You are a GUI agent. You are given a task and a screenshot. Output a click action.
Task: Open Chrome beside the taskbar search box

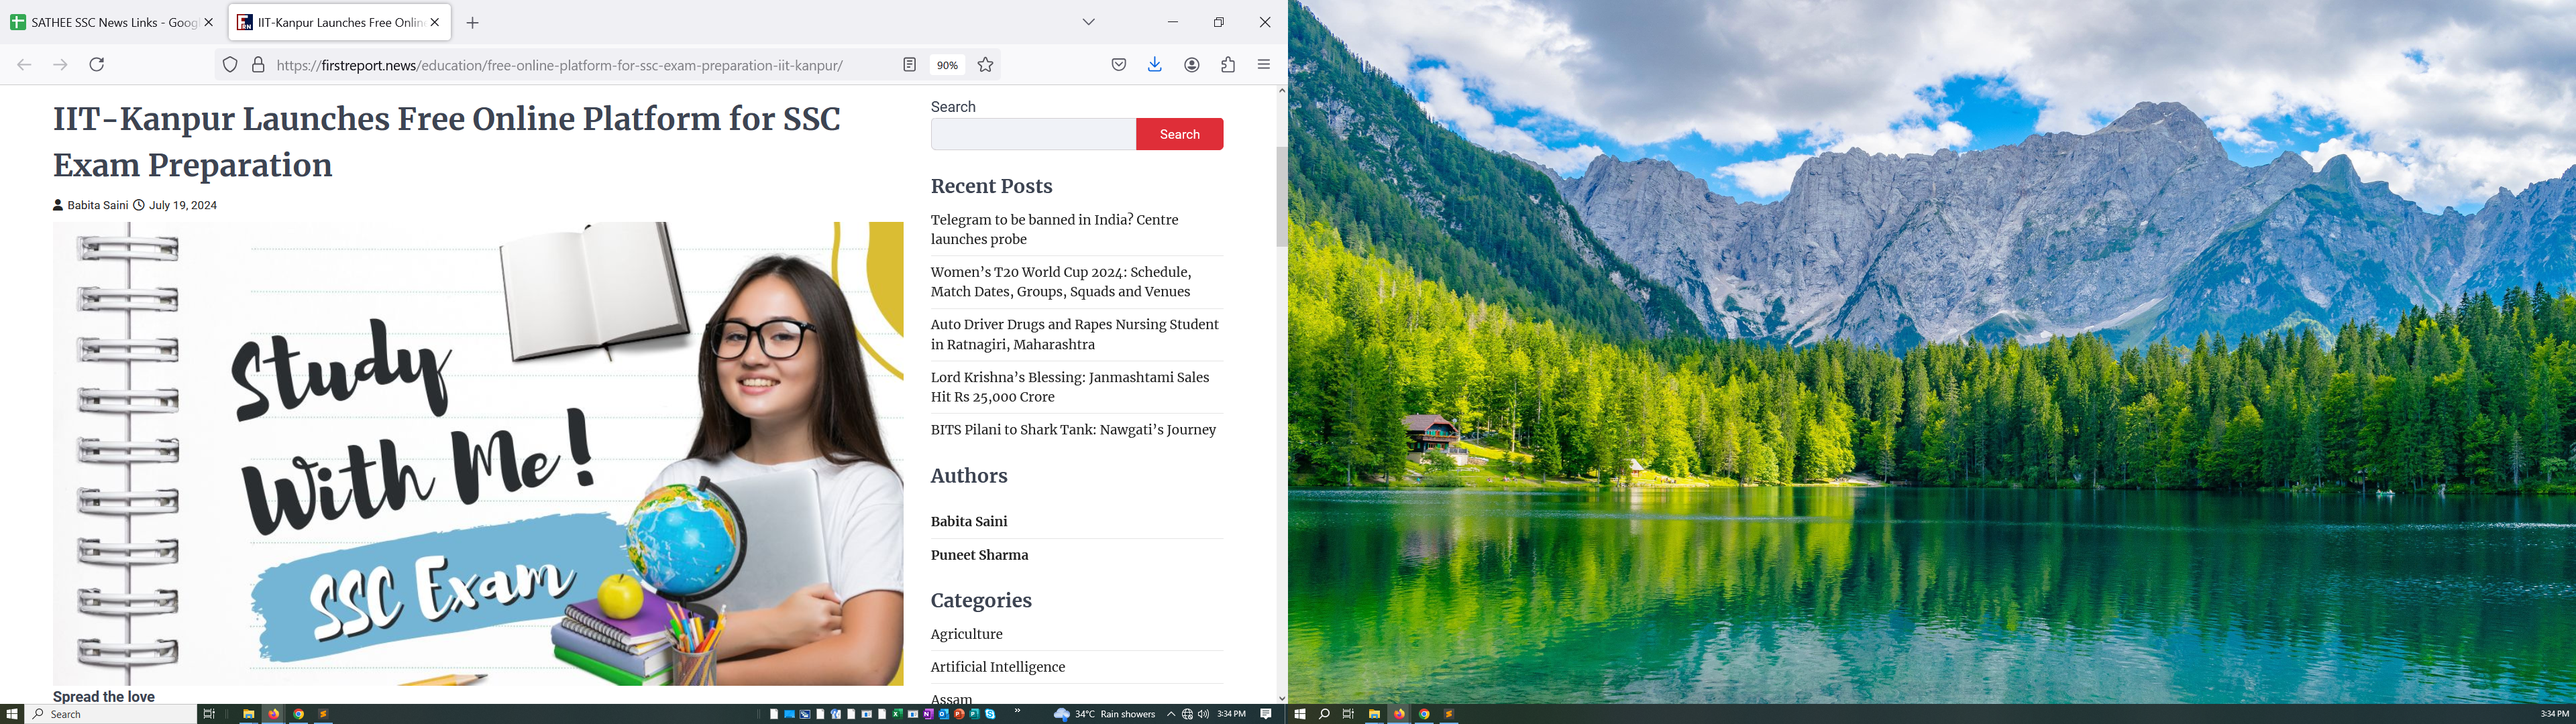pyautogui.click(x=298, y=714)
